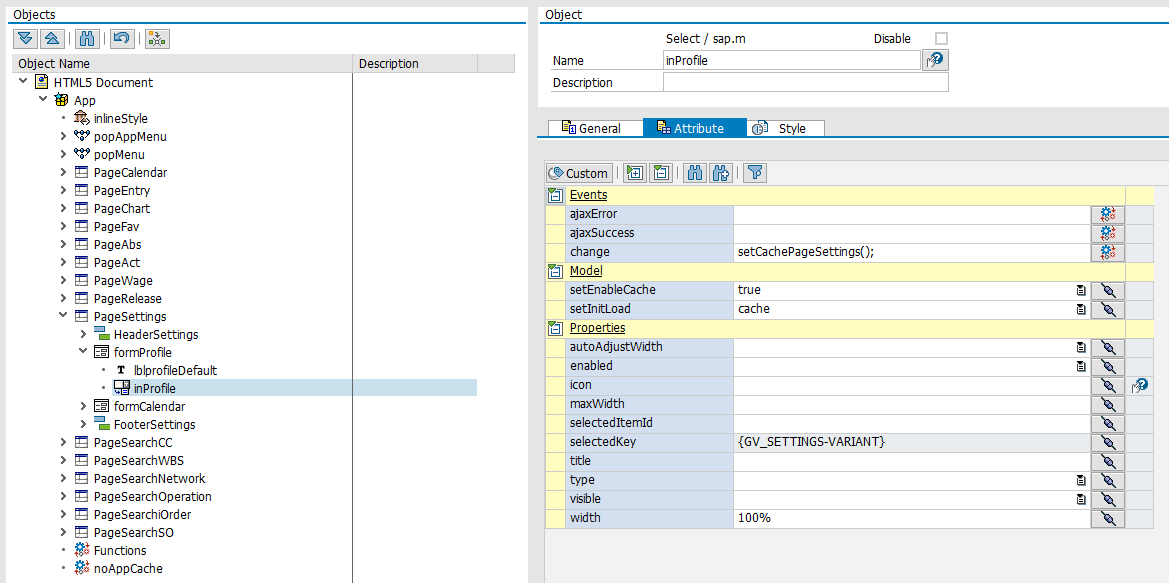Collapse the Properties attribute group
The width and height of the screenshot is (1169, 583).
(555, 328)
